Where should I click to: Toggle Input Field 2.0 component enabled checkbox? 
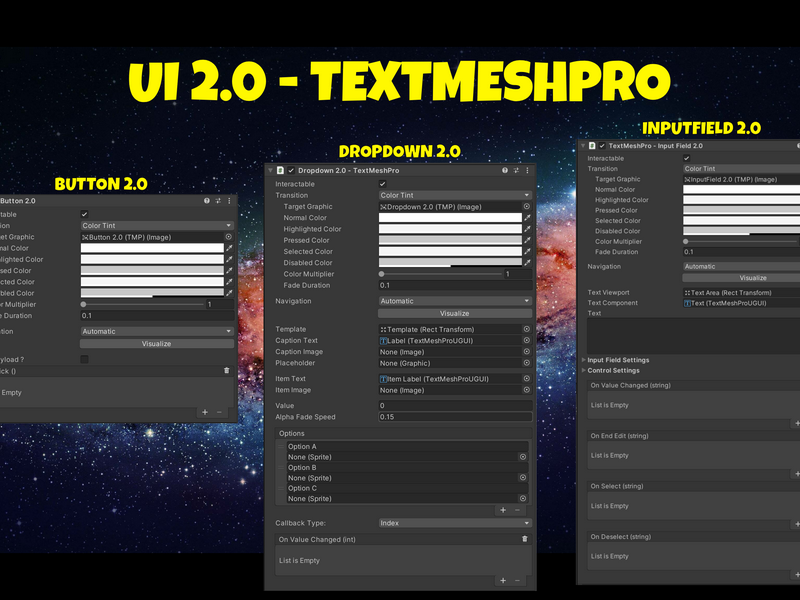pos(603,146)
